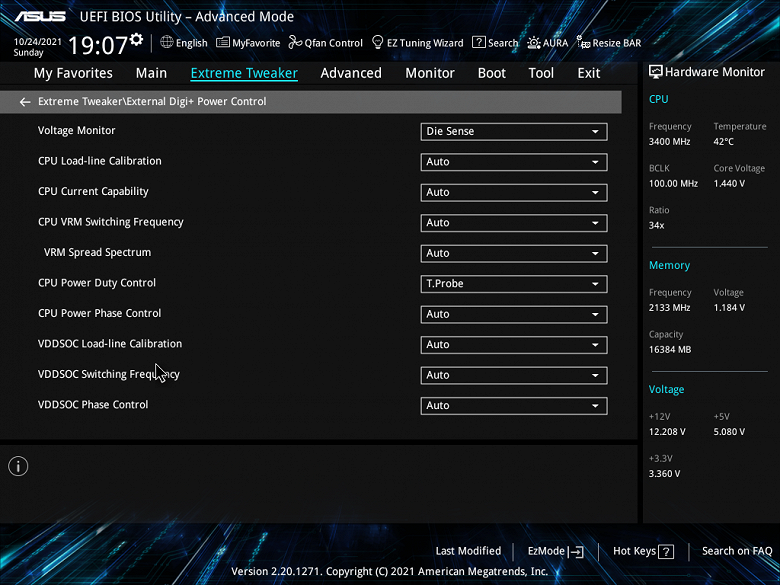Select CPU Load-line Calibration label
The image size is (780, 585).
[99, 161]
